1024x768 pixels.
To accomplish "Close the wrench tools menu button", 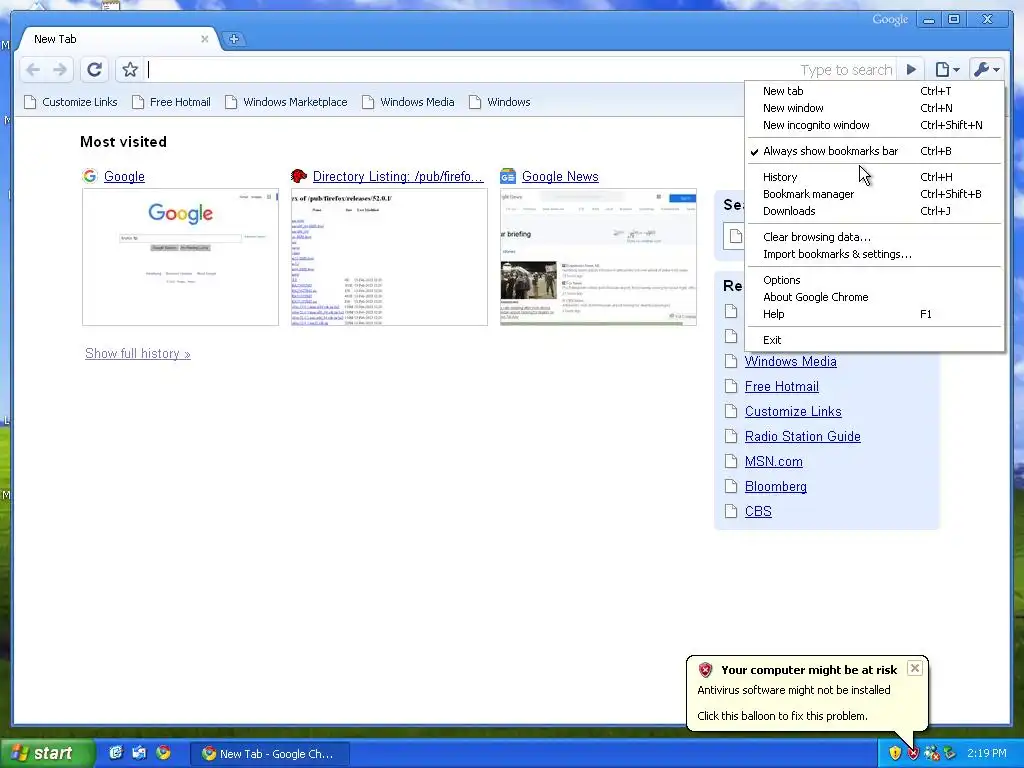I will click(x=986, y=69).
